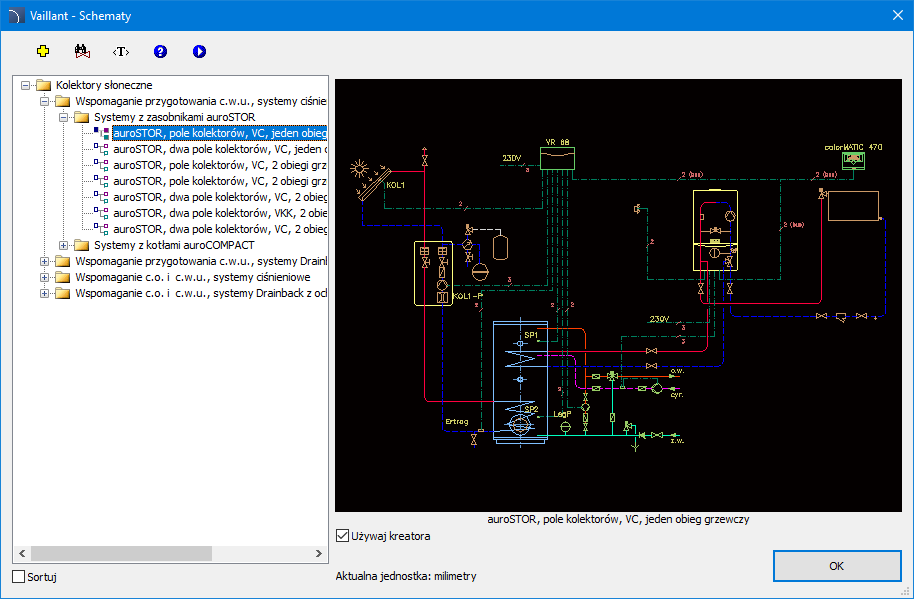
Task: Click schematic icon of auroSTOR VKK item
Action: [x=101, y=213]
